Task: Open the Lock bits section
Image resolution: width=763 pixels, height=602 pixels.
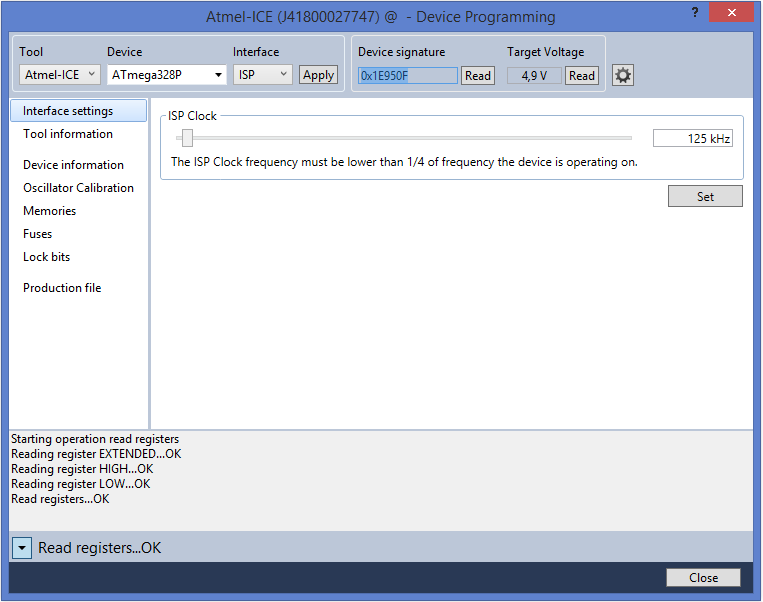Action: tap(47, 256)
